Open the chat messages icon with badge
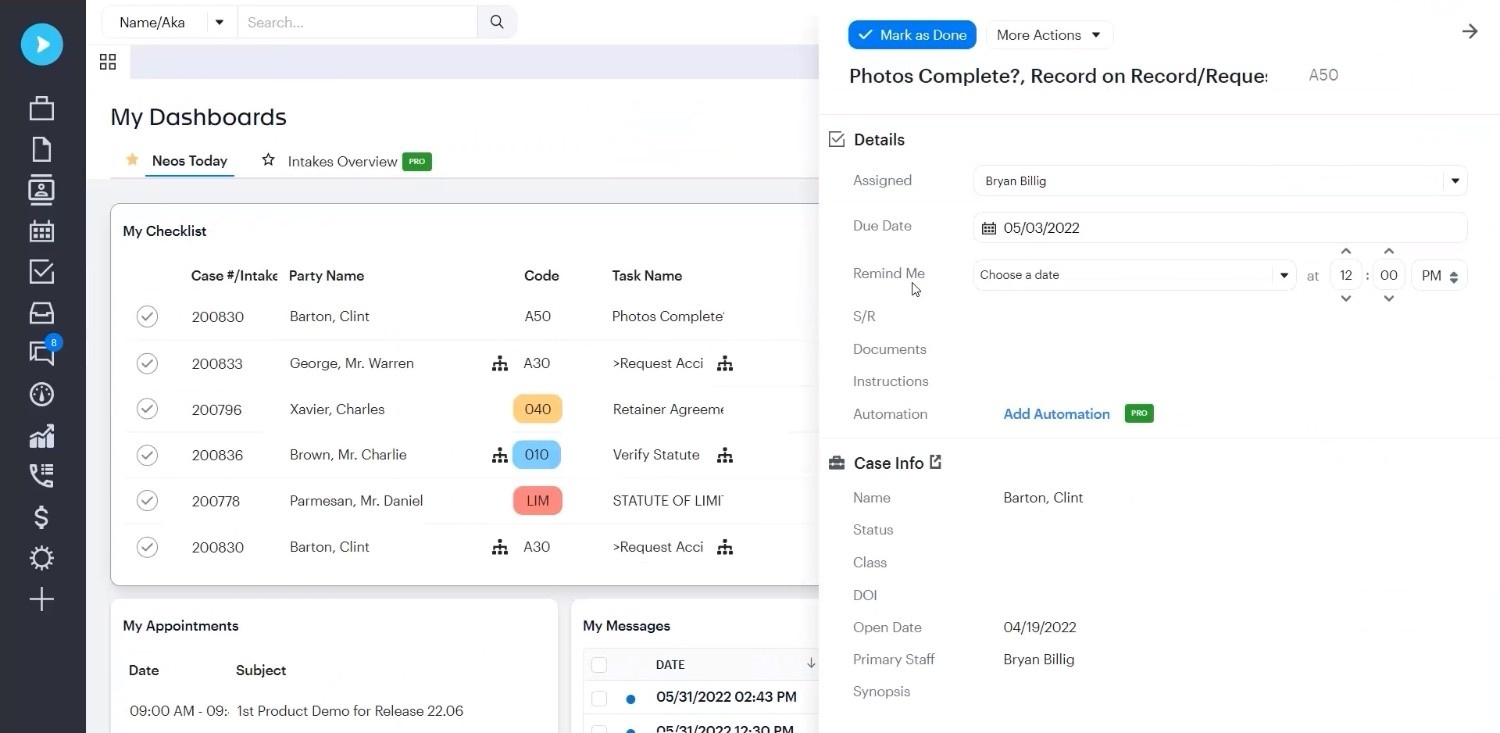The height and width of the screenshot is (733, 1500). pos(42,352)
